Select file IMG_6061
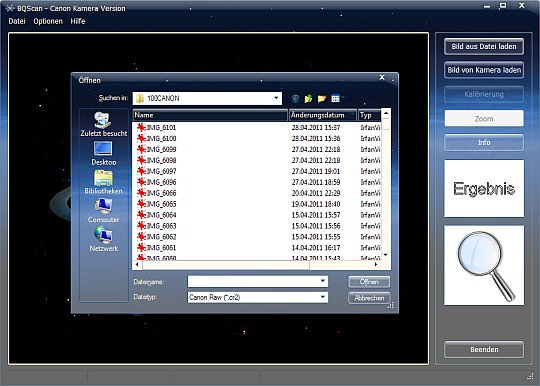The image size is (540, 386). tap(162, 248)
